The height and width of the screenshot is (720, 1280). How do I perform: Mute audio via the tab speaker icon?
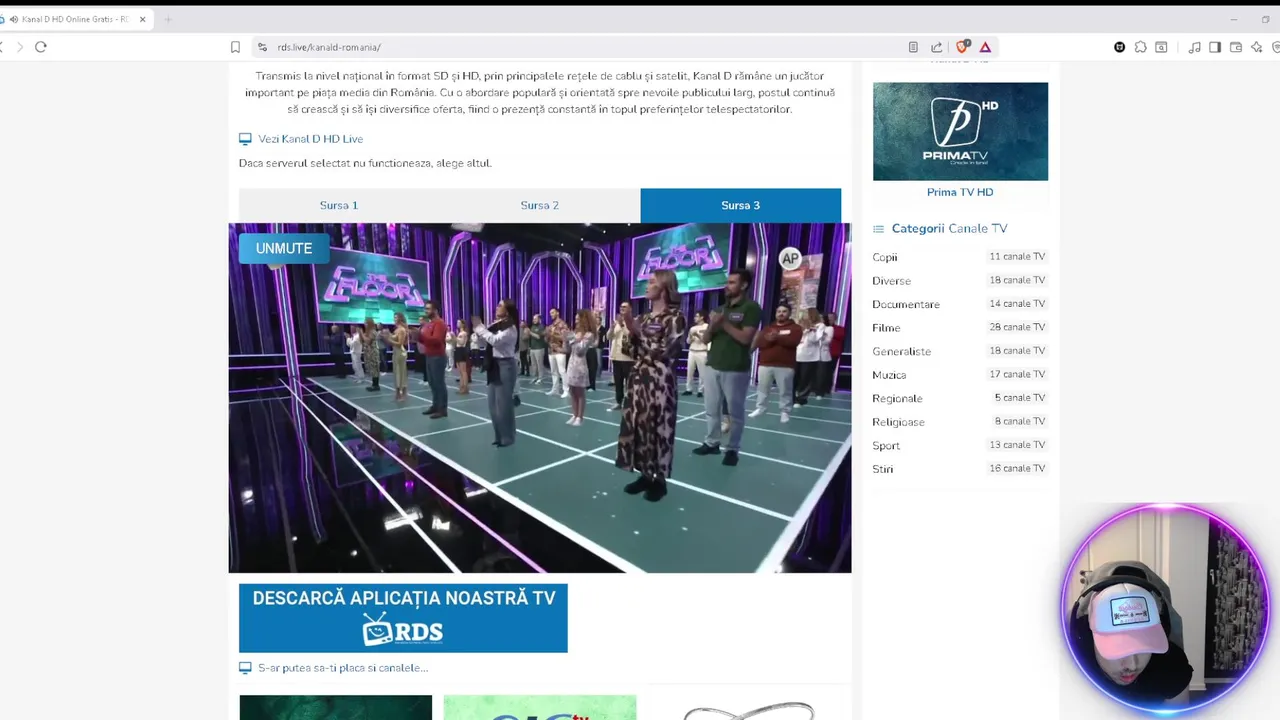(14, 19)
